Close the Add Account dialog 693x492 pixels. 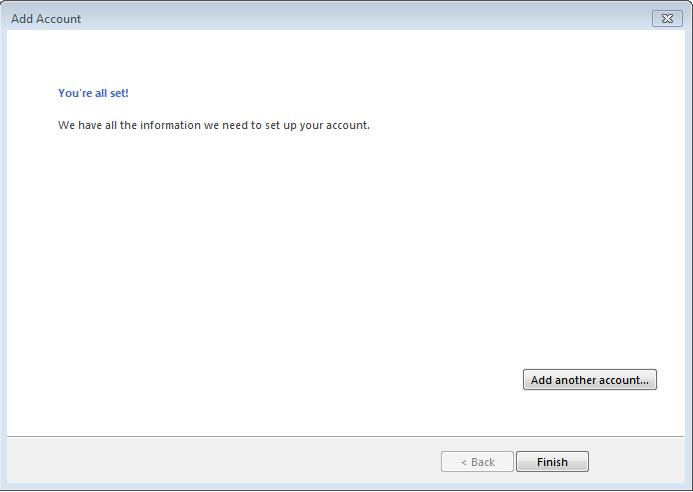coord(666,18)
